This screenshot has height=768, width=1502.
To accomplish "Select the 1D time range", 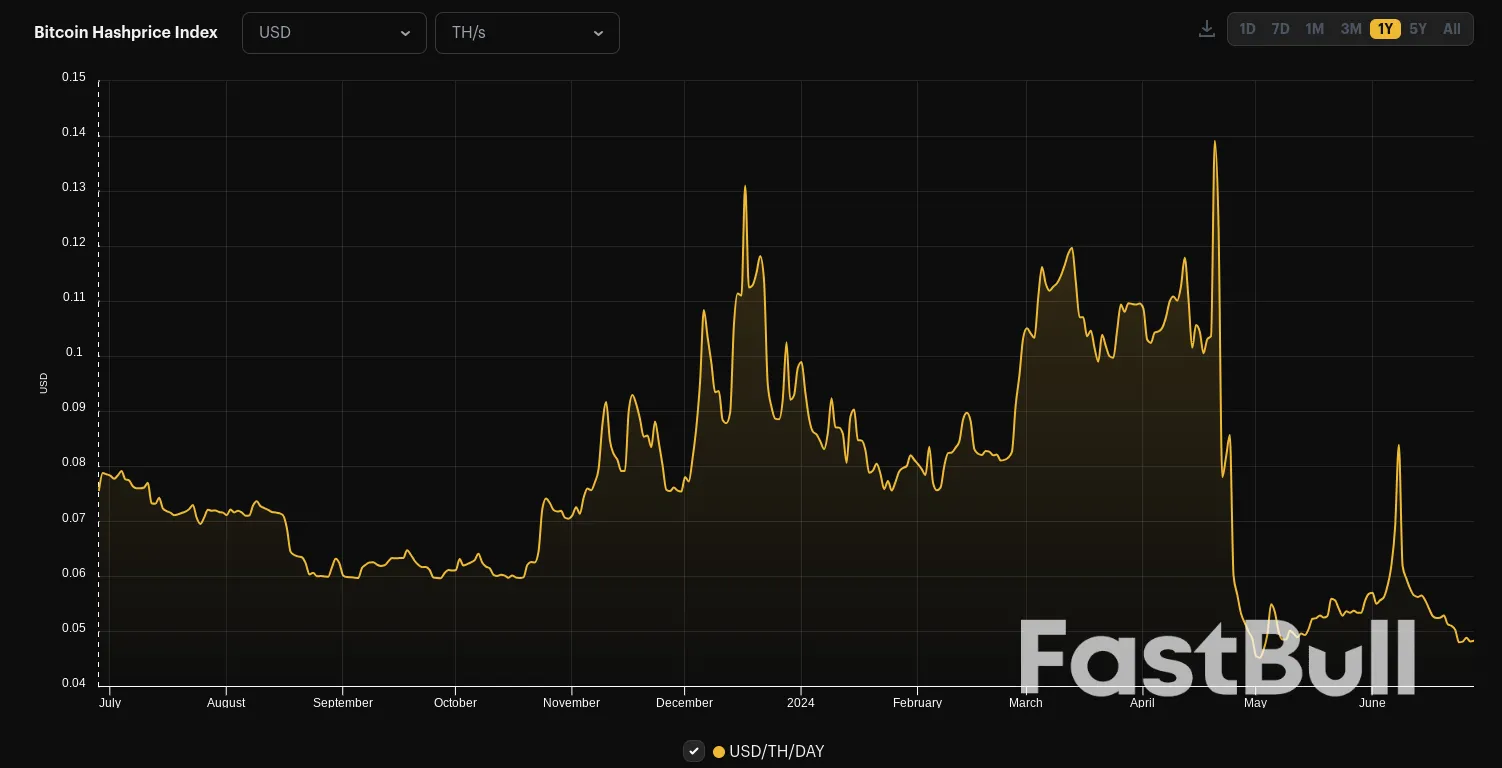I will coord(1247,29).
